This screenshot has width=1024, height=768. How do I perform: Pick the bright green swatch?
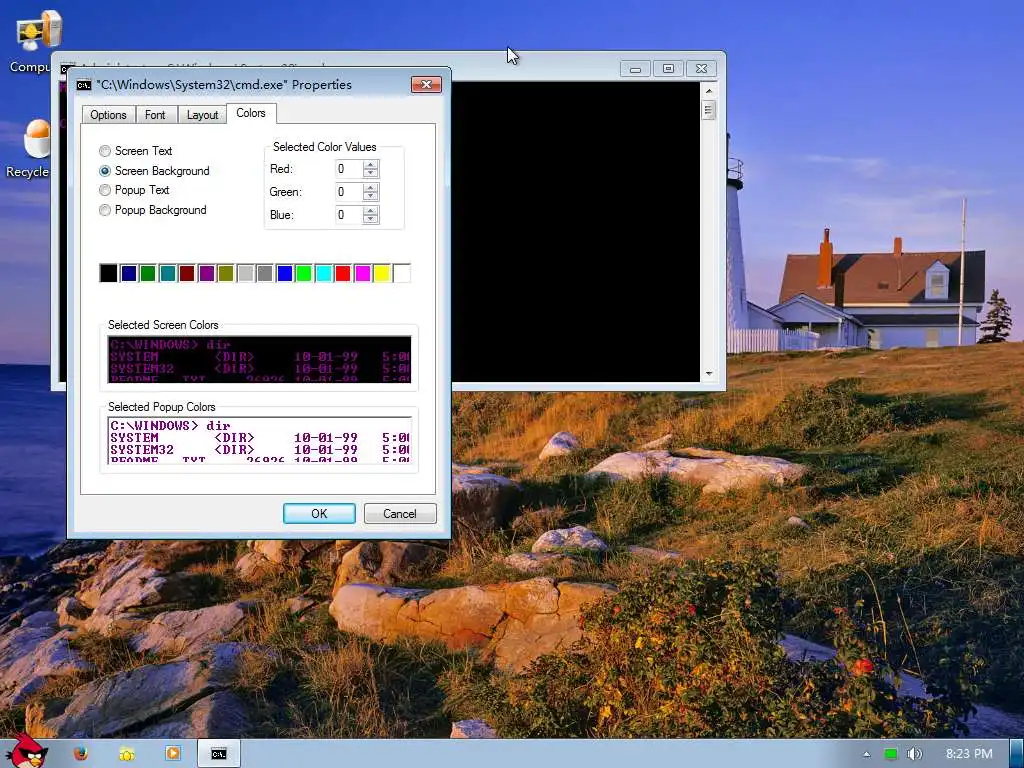click(304, 273)
